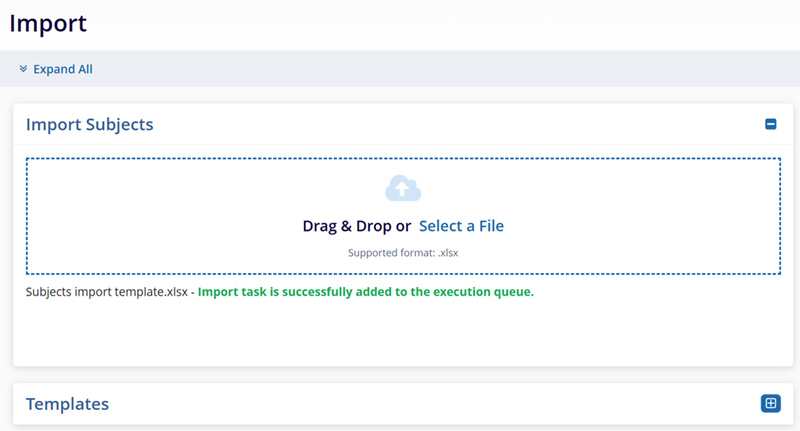800x431 pixels.
Task: Click the word "Drop" in the upload prompt
Action: [375, 226]
